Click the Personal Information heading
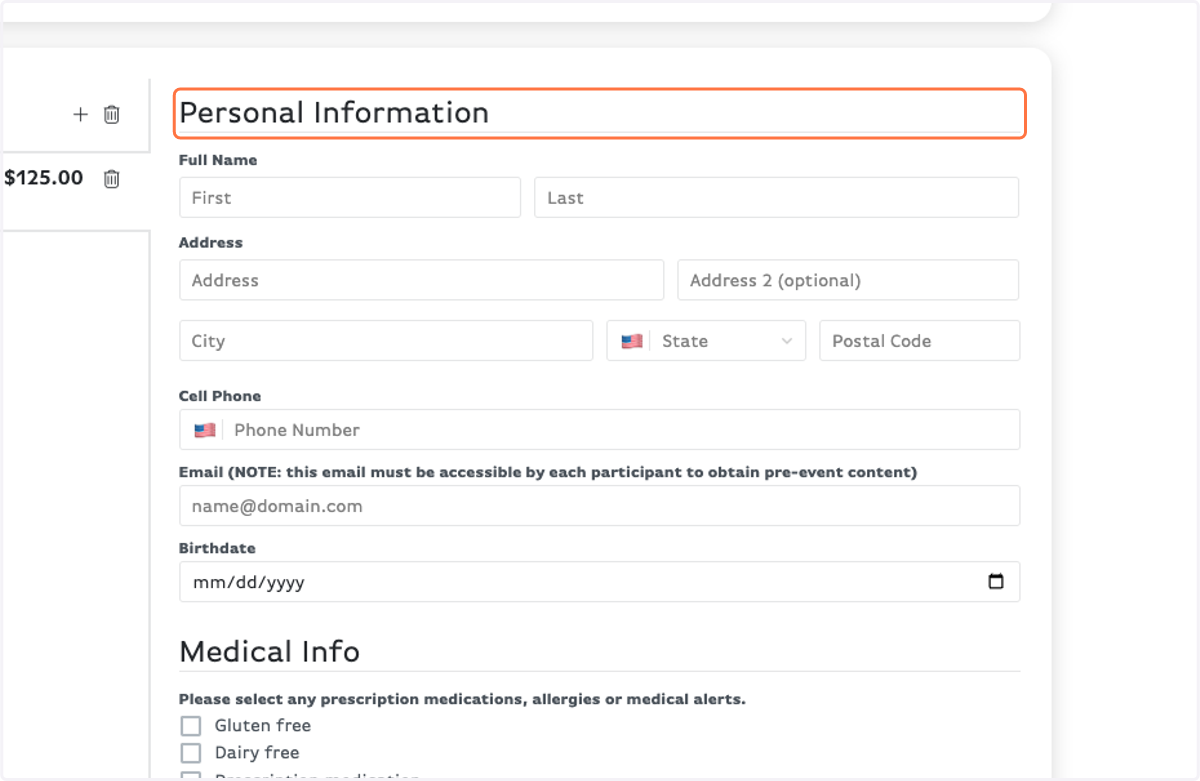Image resolution: width=1200 pixels, height=781 pixels. pos(334,113)
